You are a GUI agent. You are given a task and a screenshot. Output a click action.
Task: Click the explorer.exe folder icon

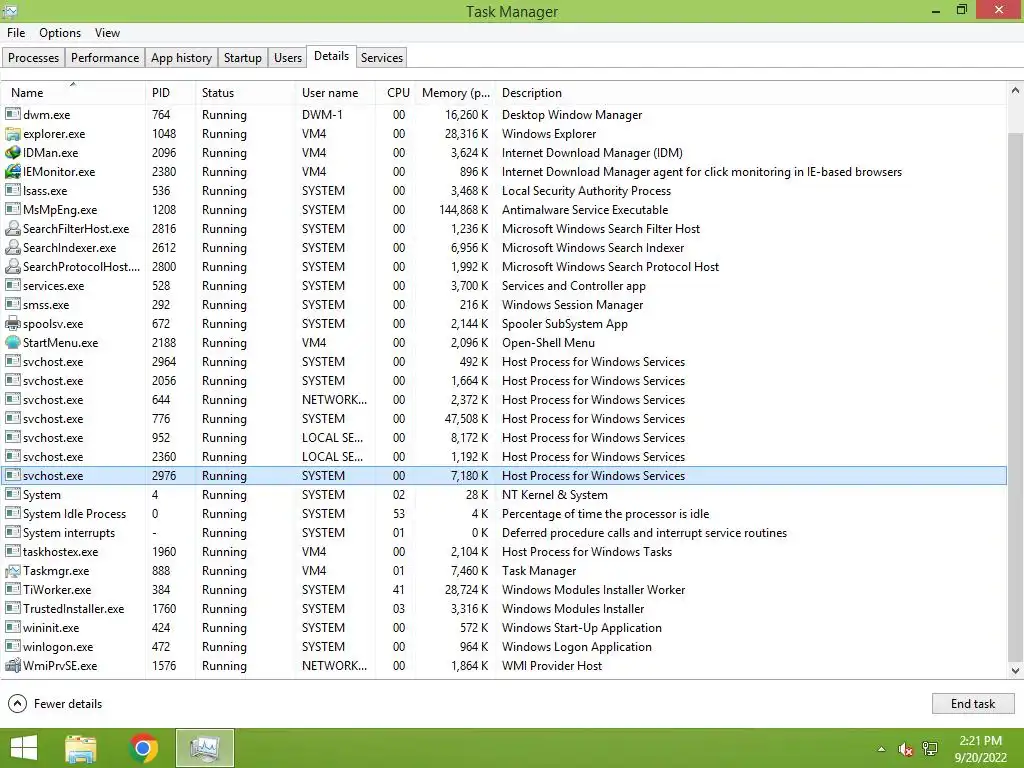coord(12,133)
